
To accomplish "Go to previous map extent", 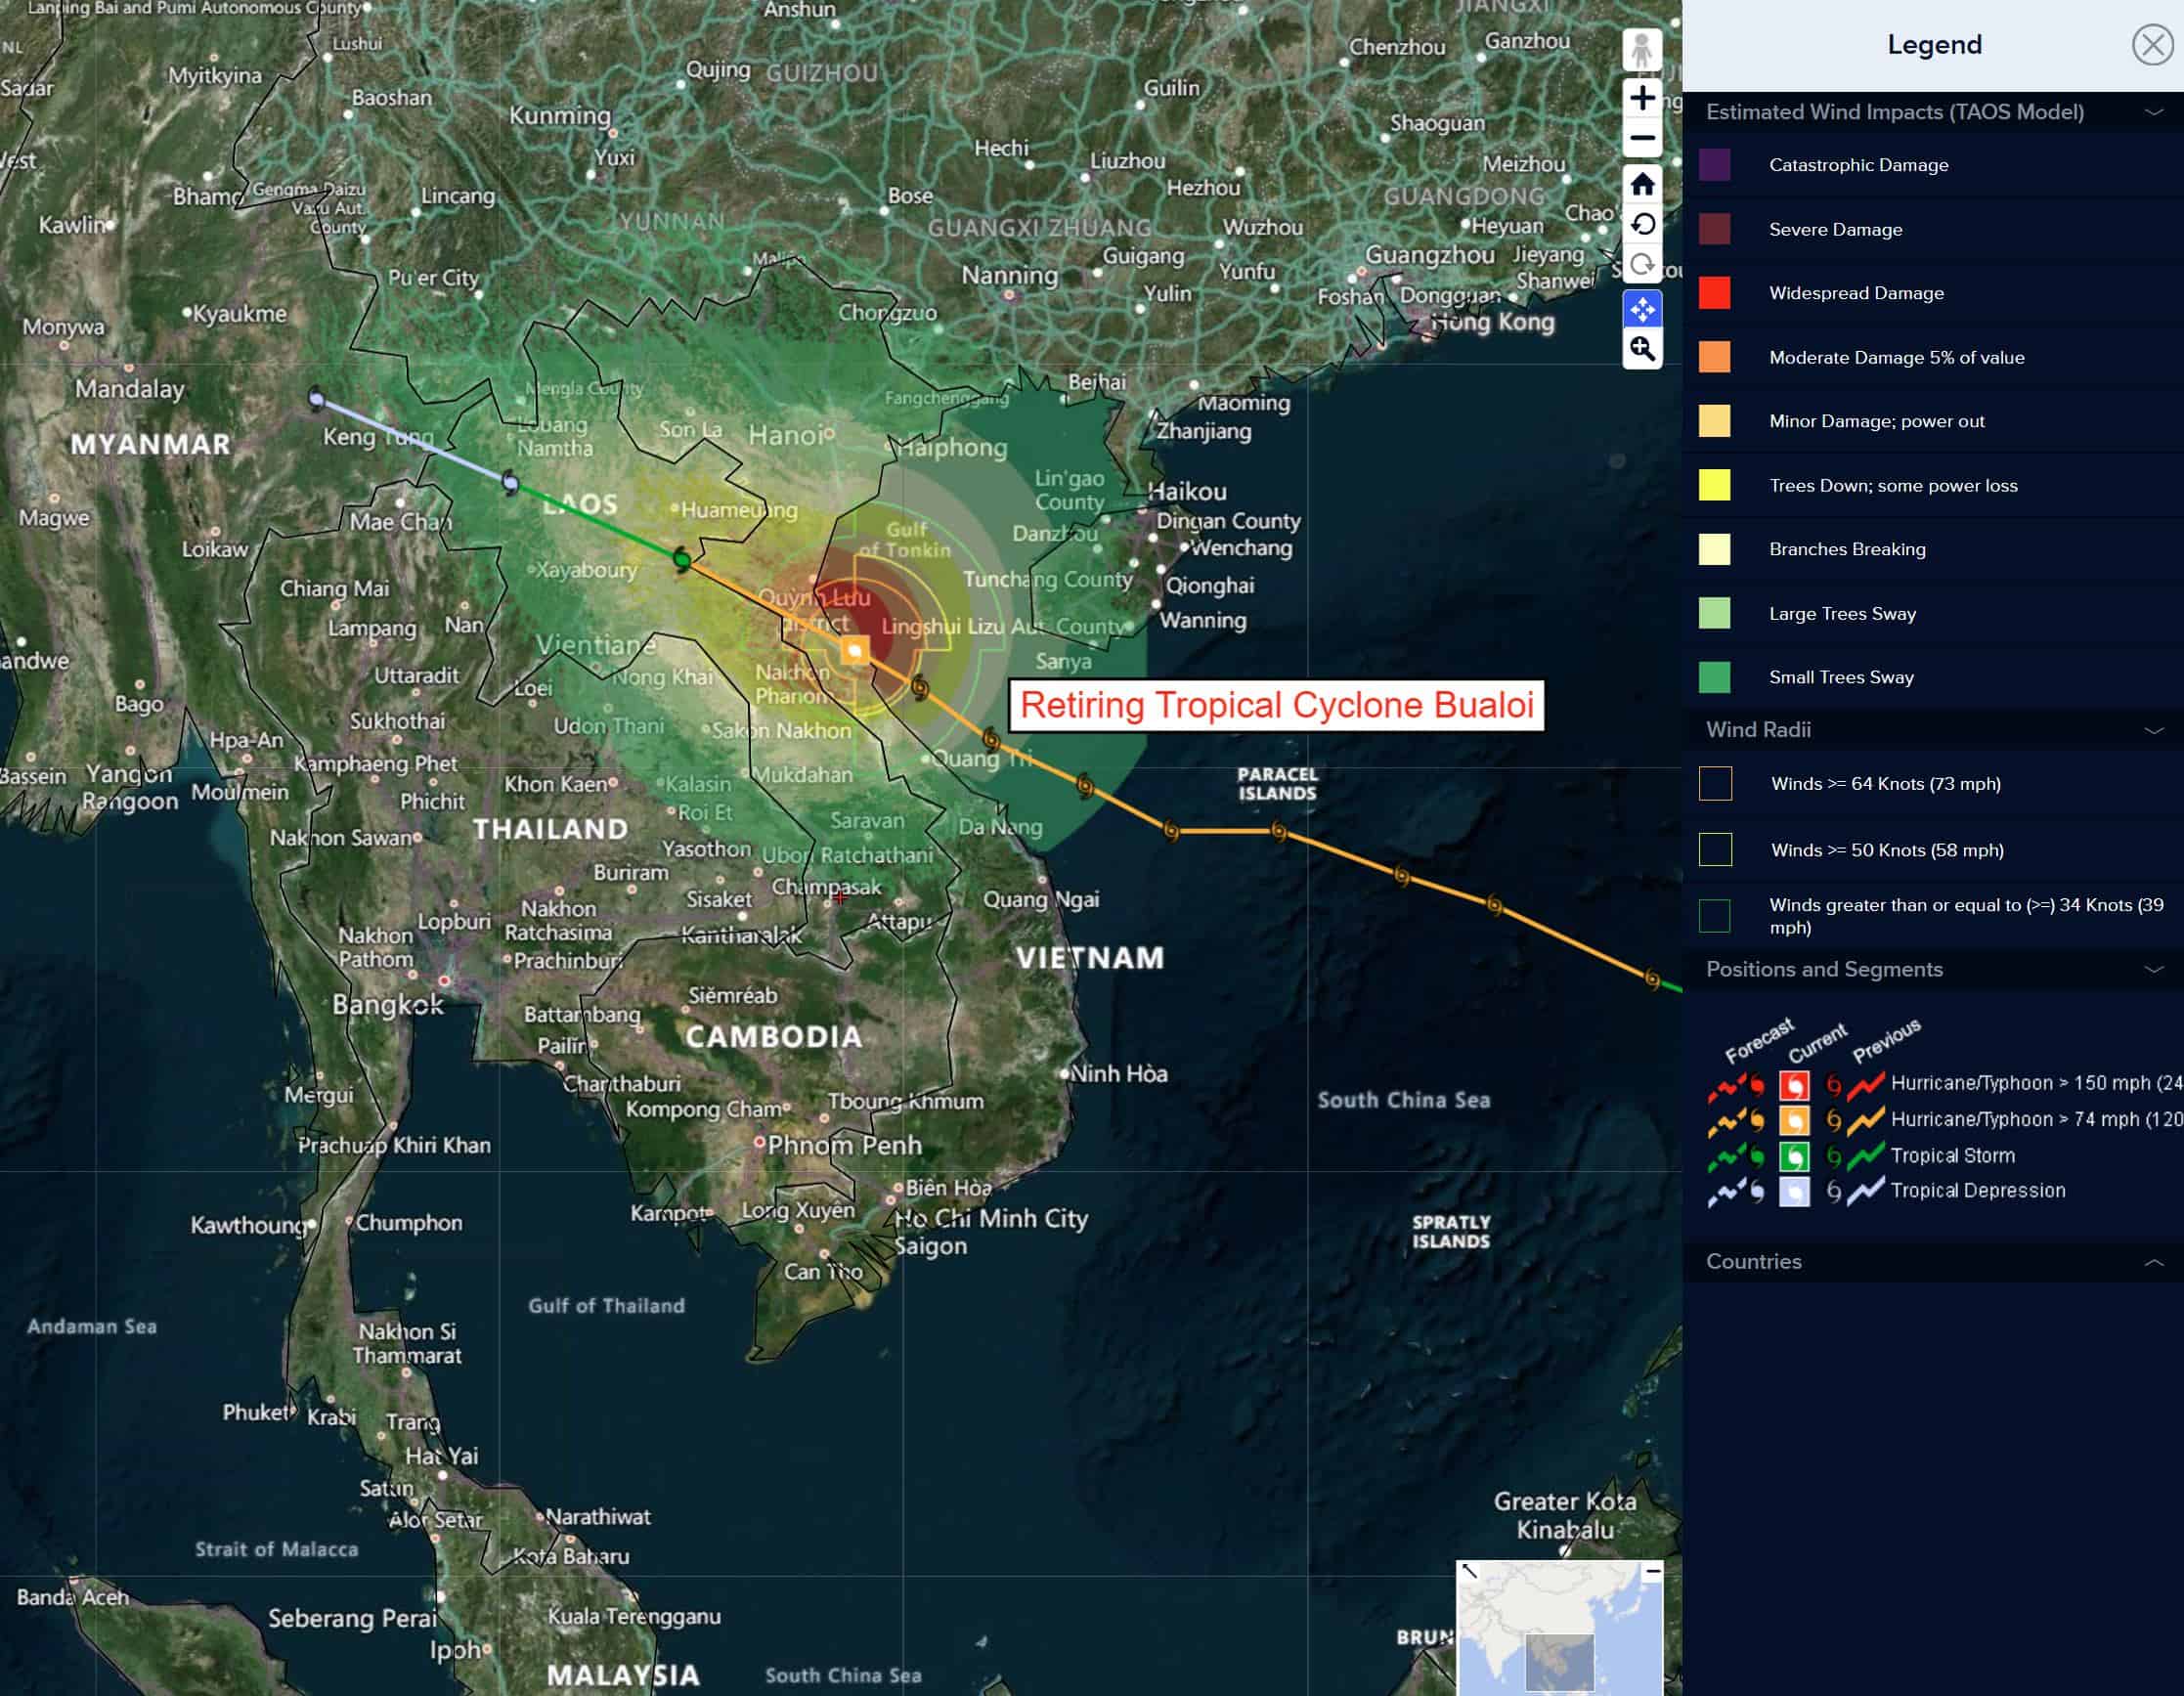I will (1642, 224).
